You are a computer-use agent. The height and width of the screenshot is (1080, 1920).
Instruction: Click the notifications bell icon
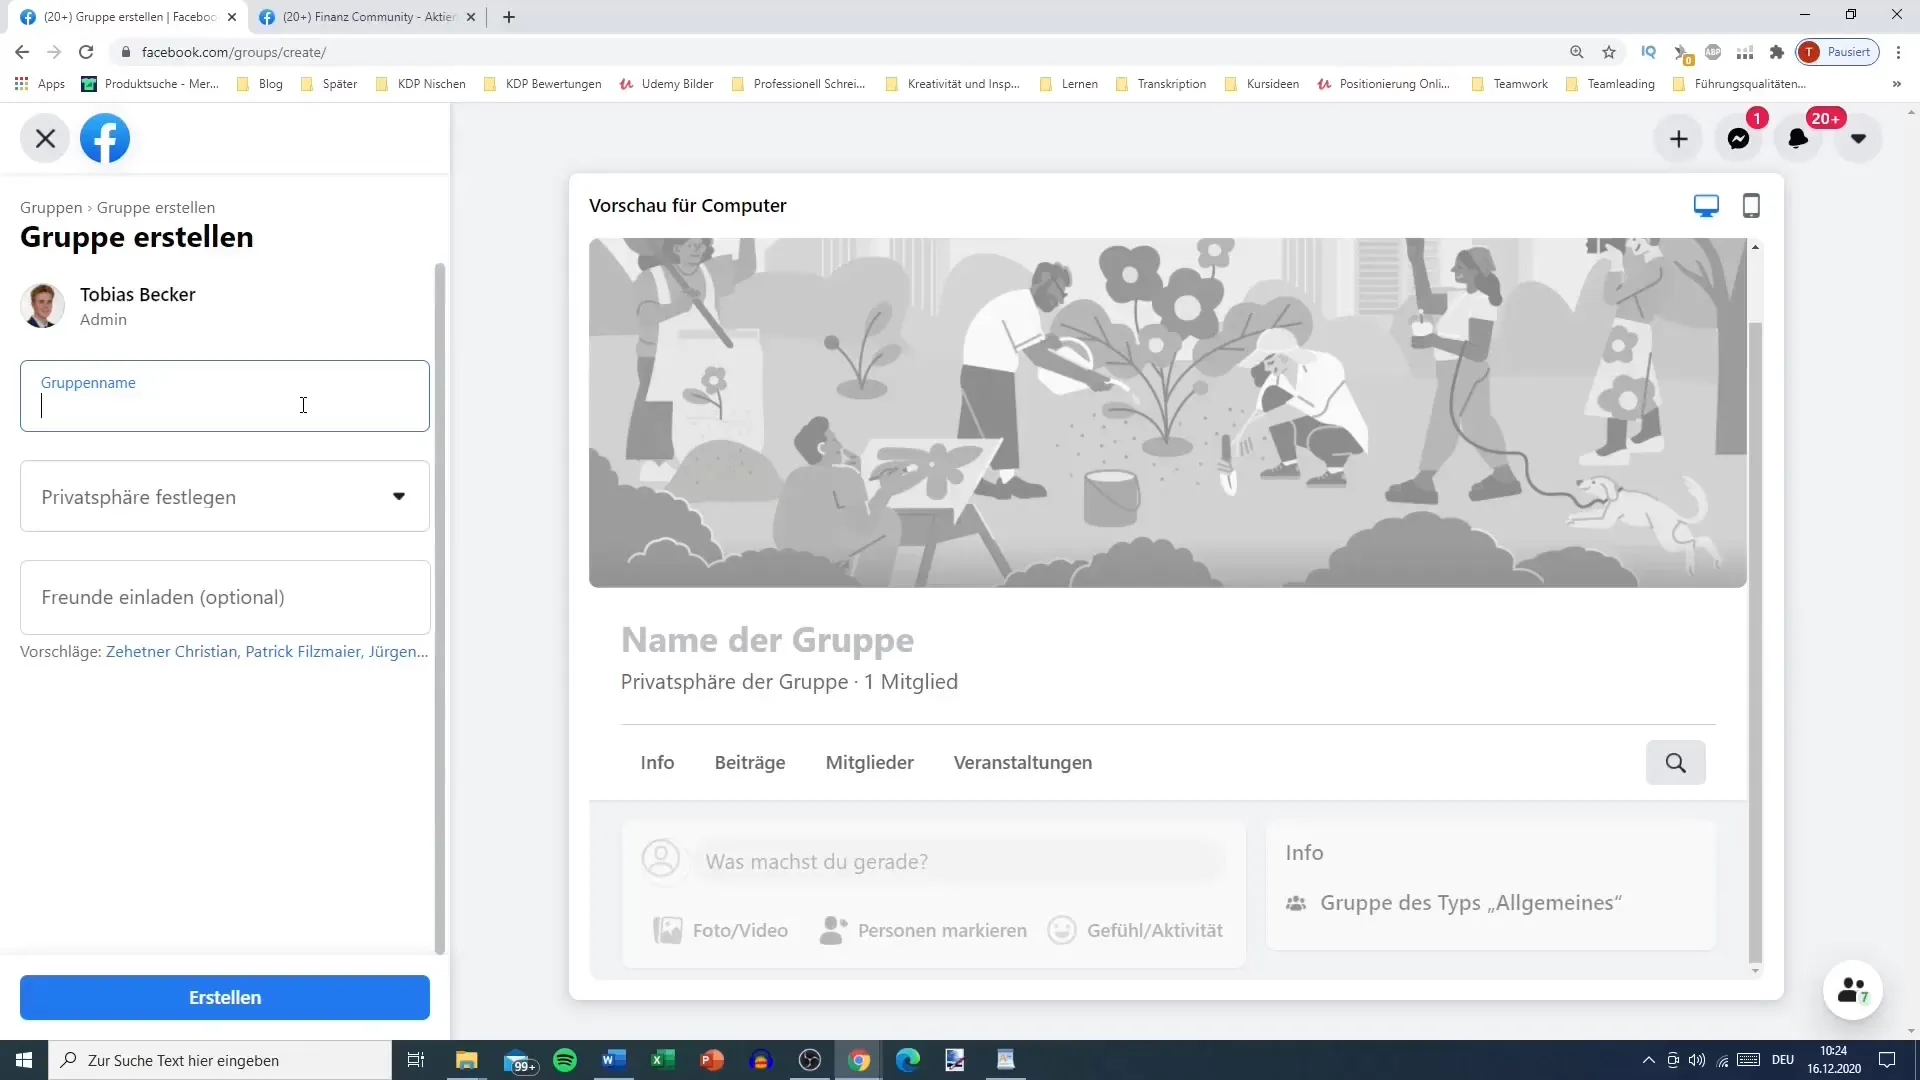coord(1797,138)
